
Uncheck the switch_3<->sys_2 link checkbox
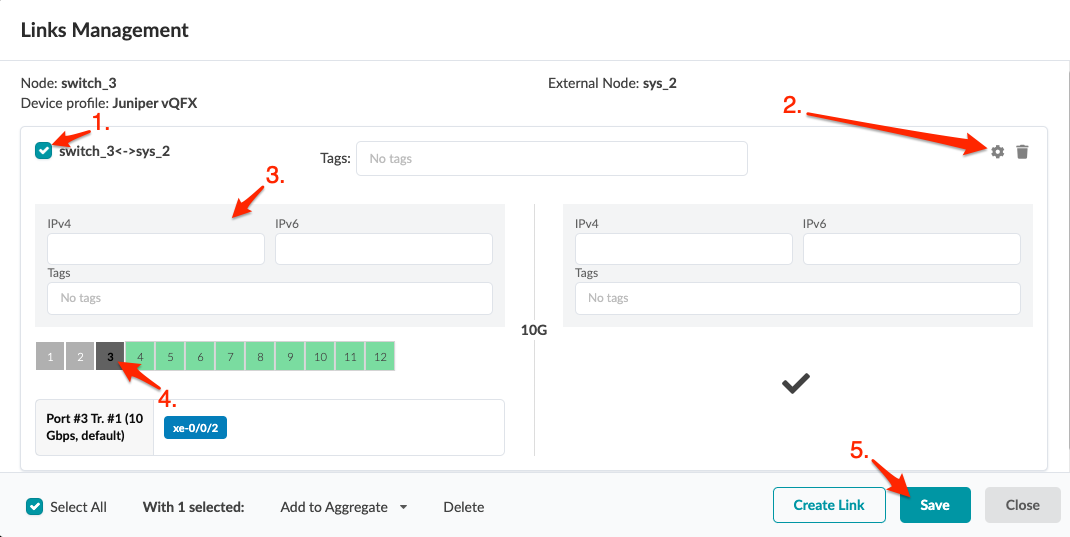click(43, 151)
